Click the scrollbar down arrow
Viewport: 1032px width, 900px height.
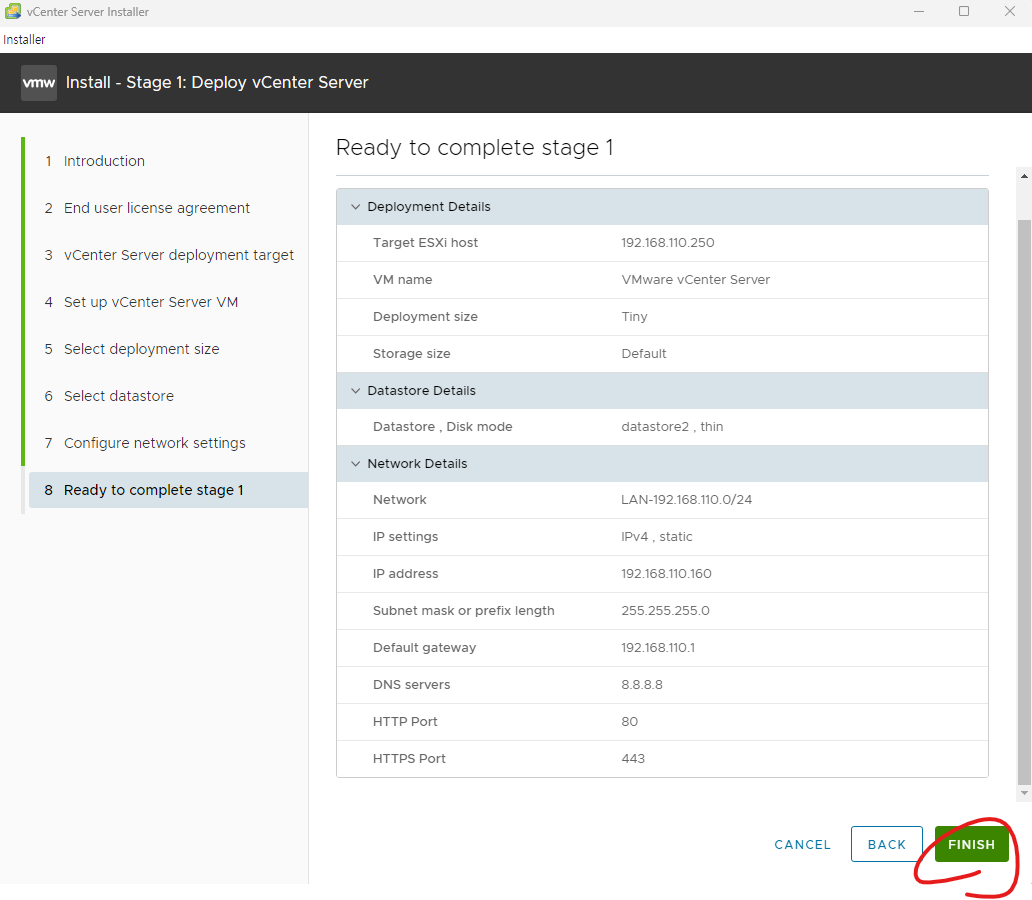1024,793
